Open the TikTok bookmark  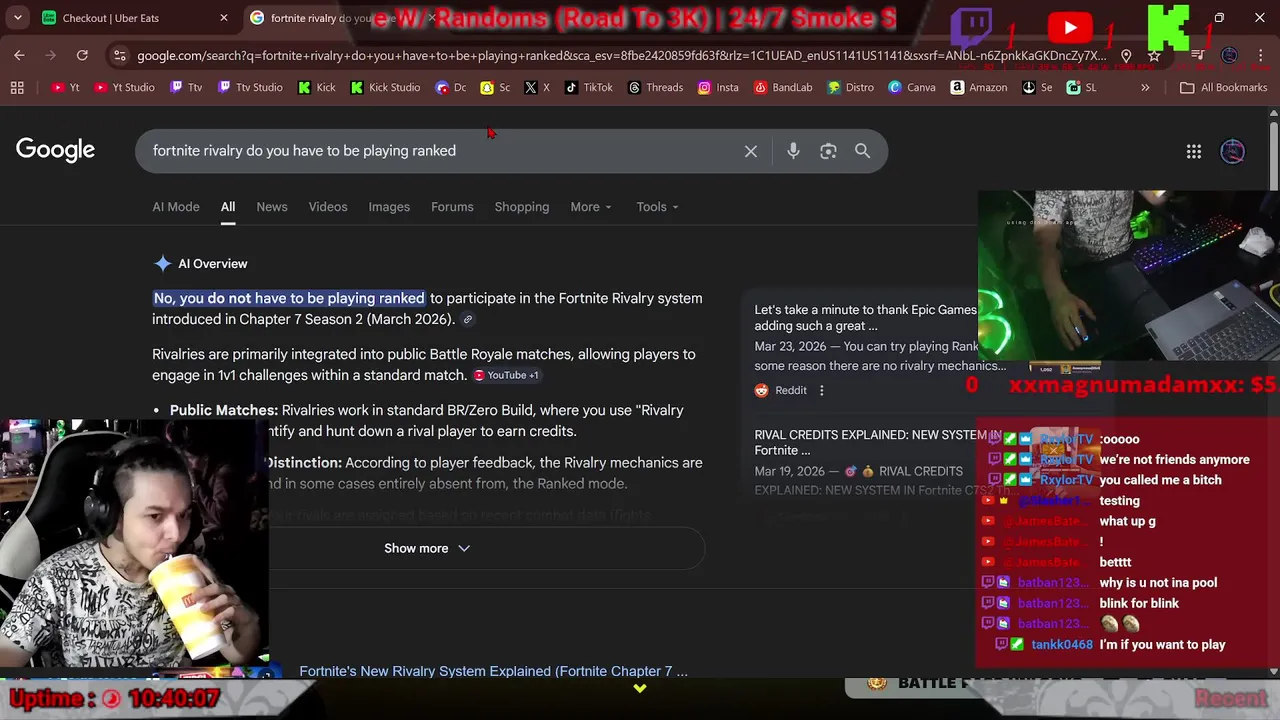click(588, 87)
